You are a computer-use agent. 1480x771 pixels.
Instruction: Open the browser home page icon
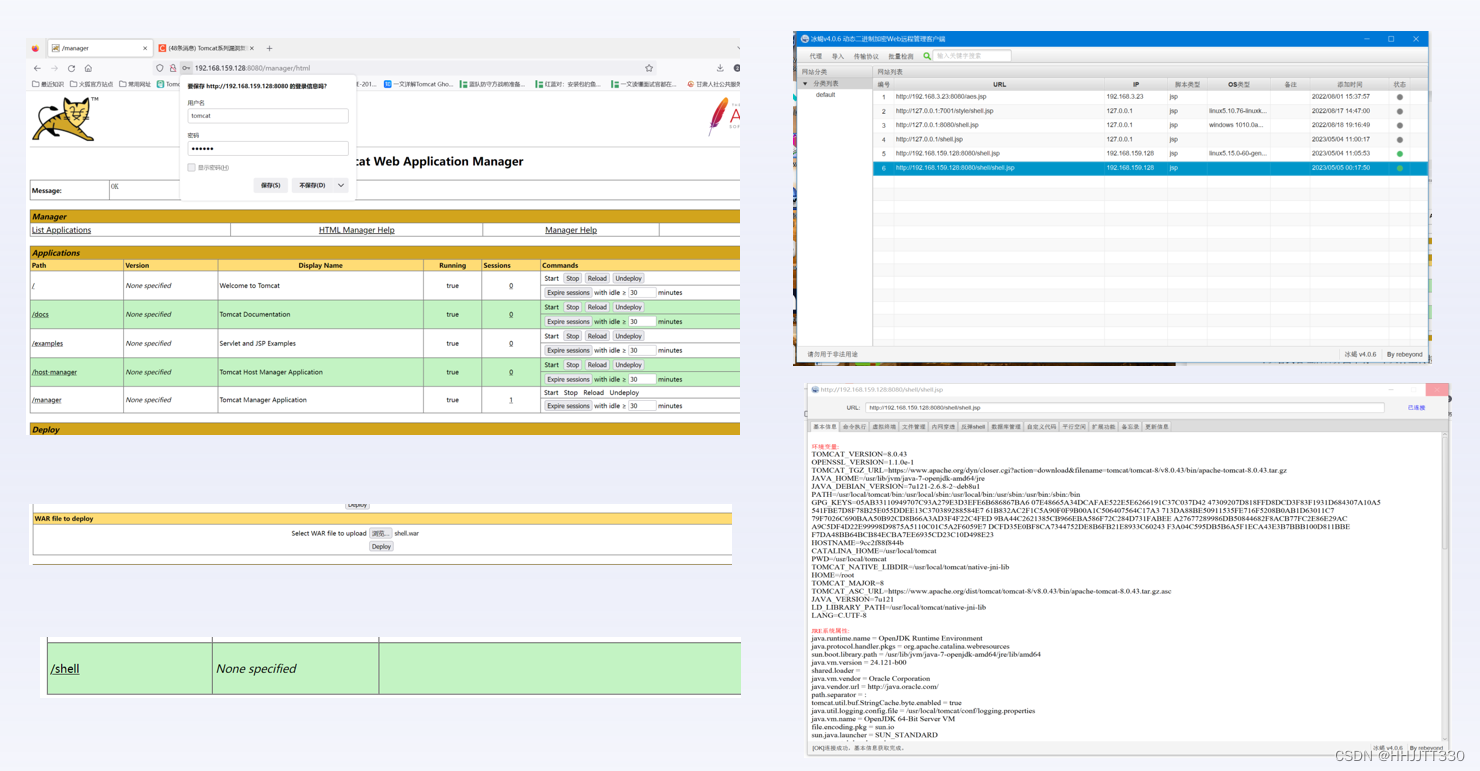click(88, 68)
